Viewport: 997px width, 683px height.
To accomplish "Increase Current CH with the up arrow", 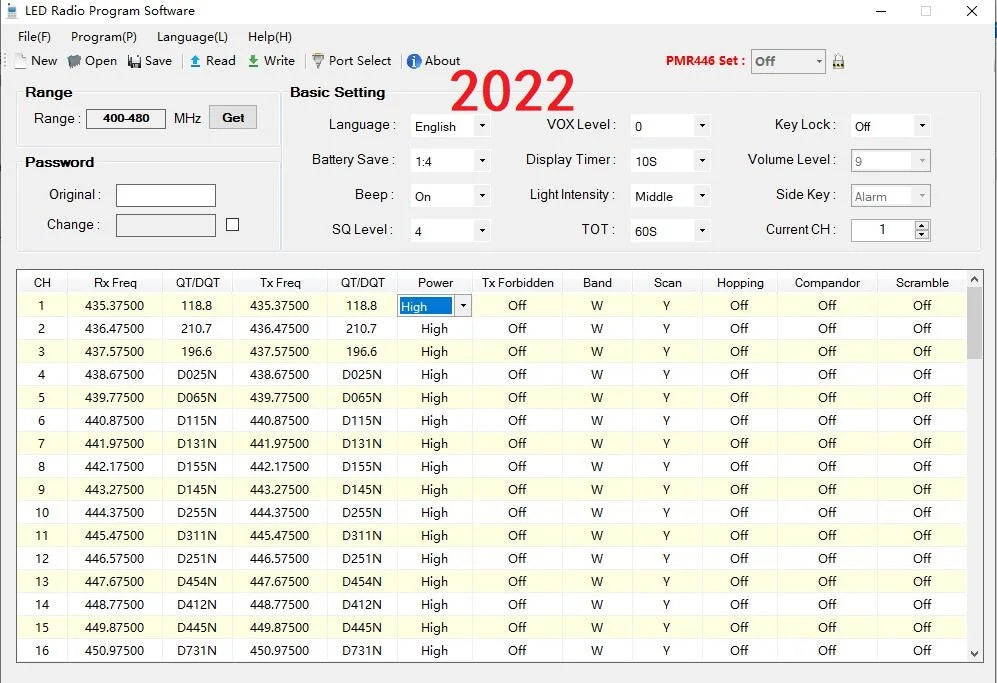I will point(921,225).
